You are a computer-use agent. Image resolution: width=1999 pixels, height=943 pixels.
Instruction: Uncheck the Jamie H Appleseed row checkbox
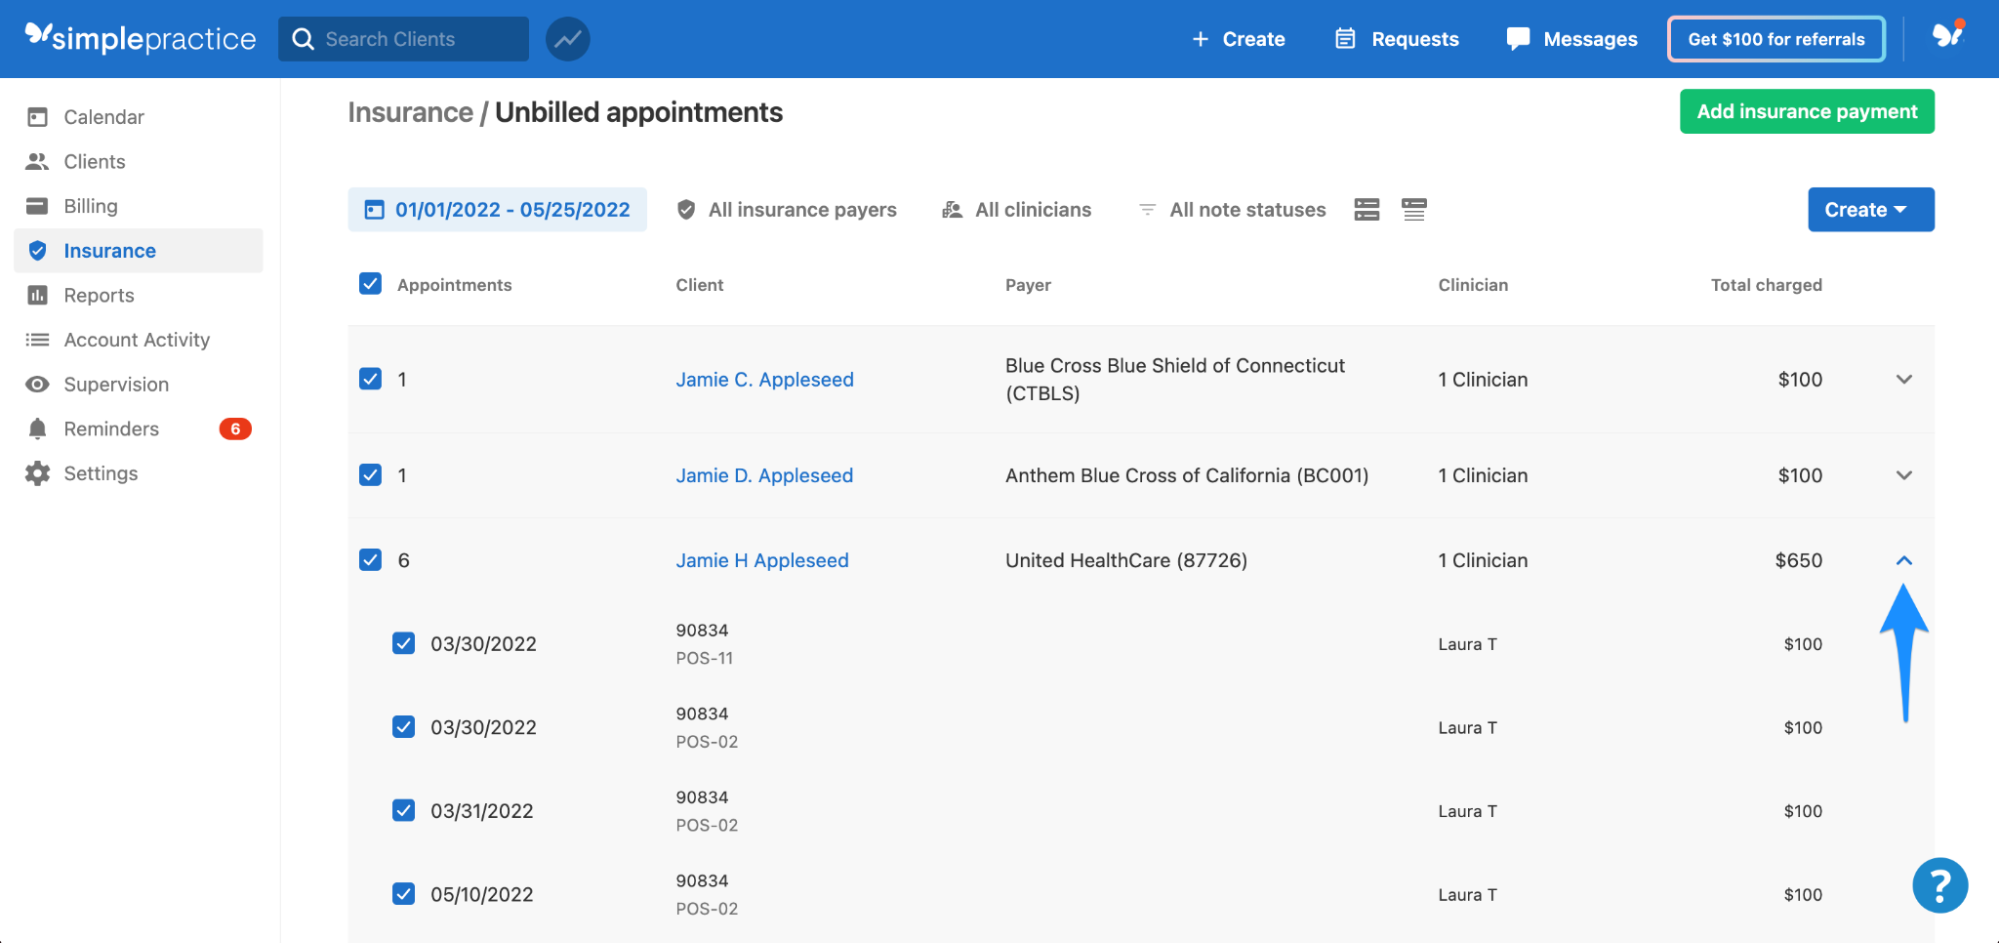(x=370, y=560)
